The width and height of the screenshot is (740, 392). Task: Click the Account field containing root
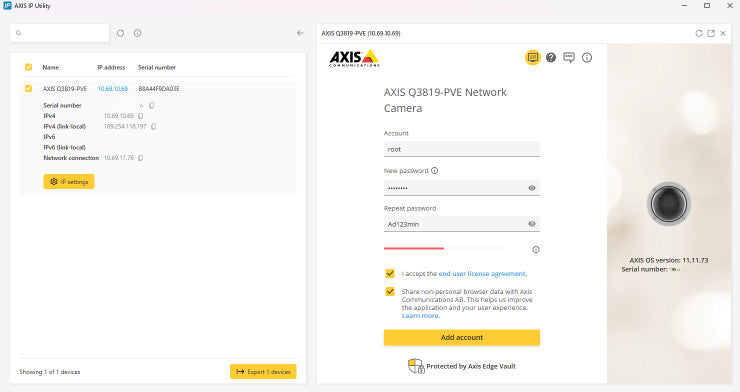[x=462, y=149]
